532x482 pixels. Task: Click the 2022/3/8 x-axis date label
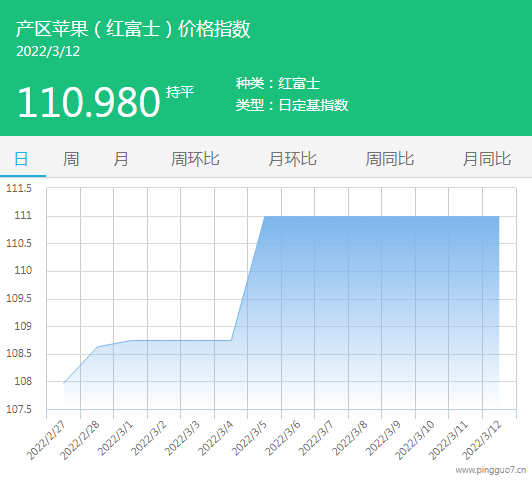(x=350, y=438)
